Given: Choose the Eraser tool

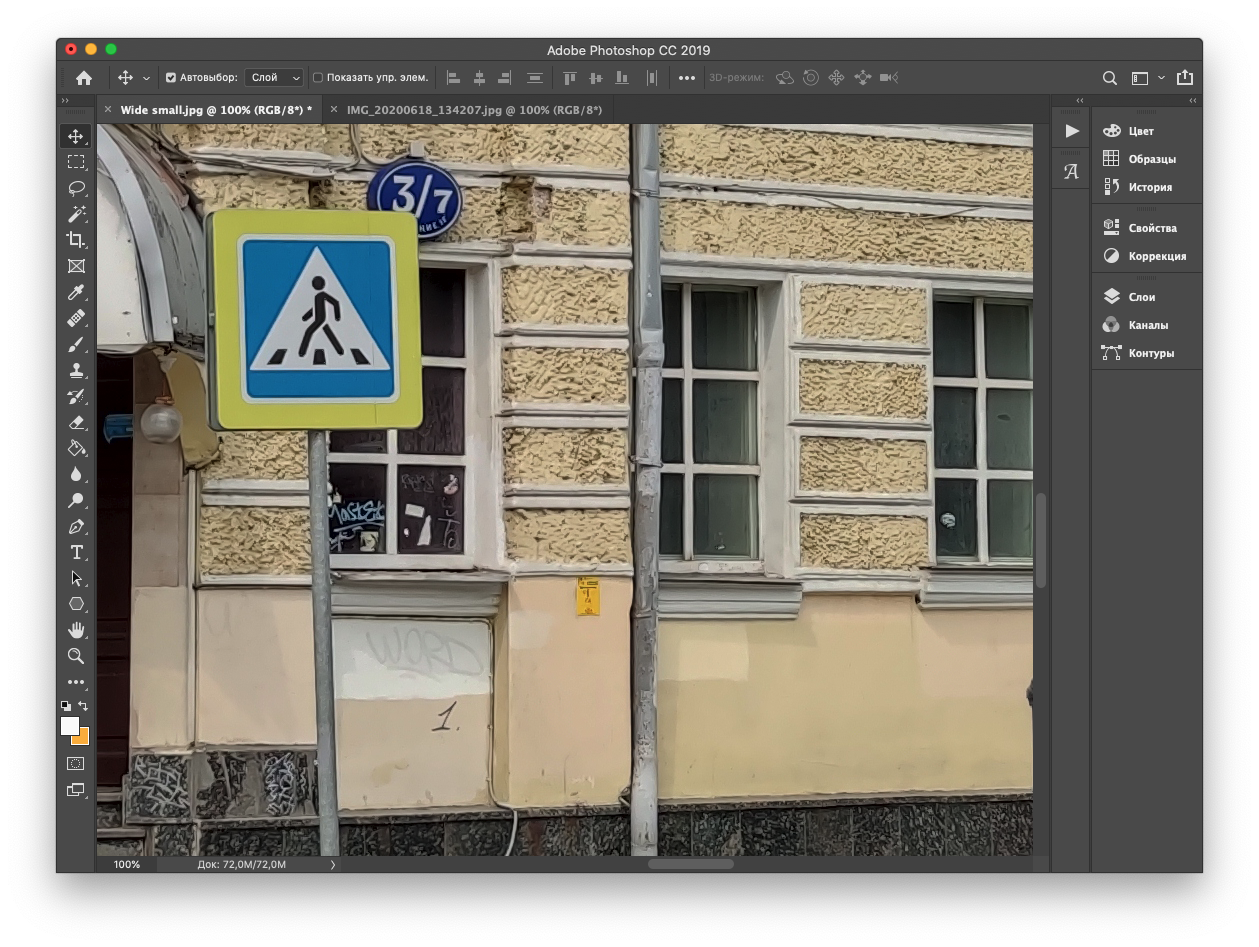Looking at the screenshot, I should point(76,422).
